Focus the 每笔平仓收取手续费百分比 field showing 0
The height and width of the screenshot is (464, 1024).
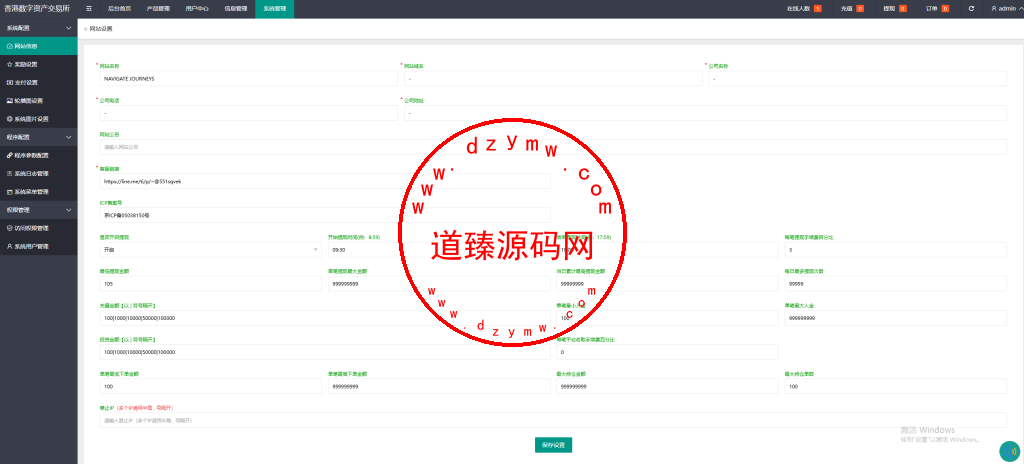click(667, 352)
